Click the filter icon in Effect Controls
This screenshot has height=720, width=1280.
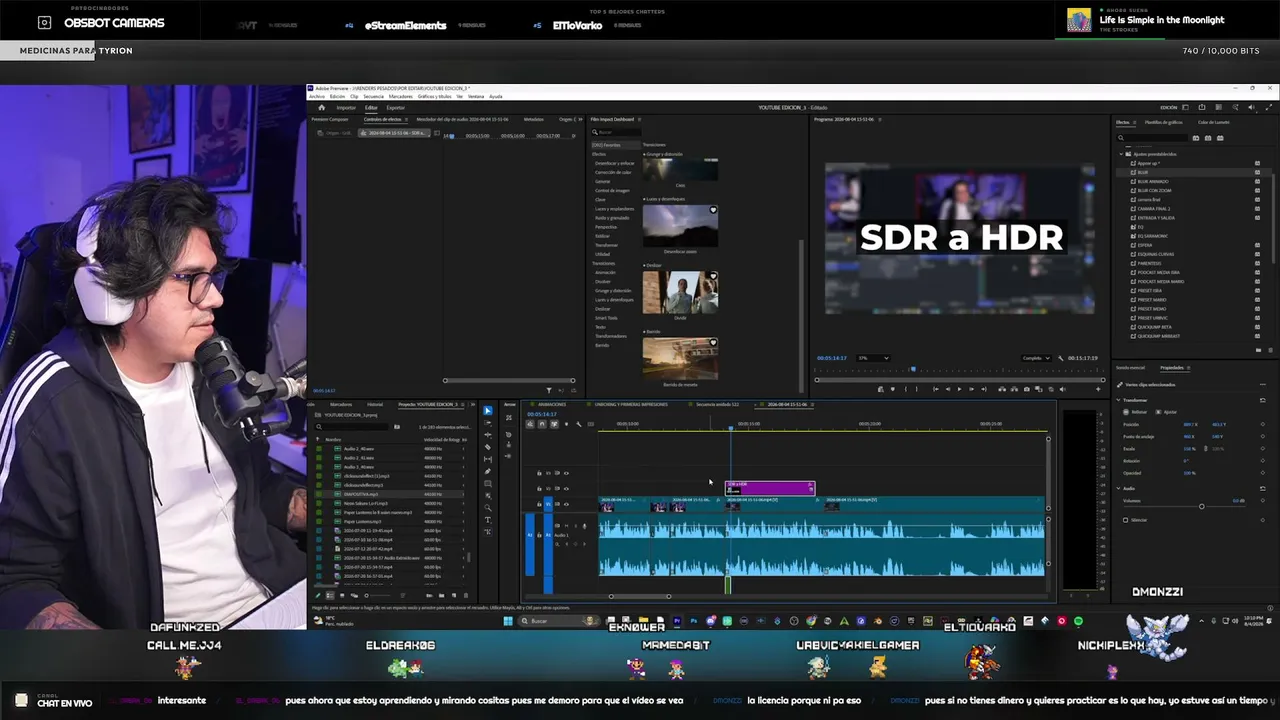[x=548, y=390]
